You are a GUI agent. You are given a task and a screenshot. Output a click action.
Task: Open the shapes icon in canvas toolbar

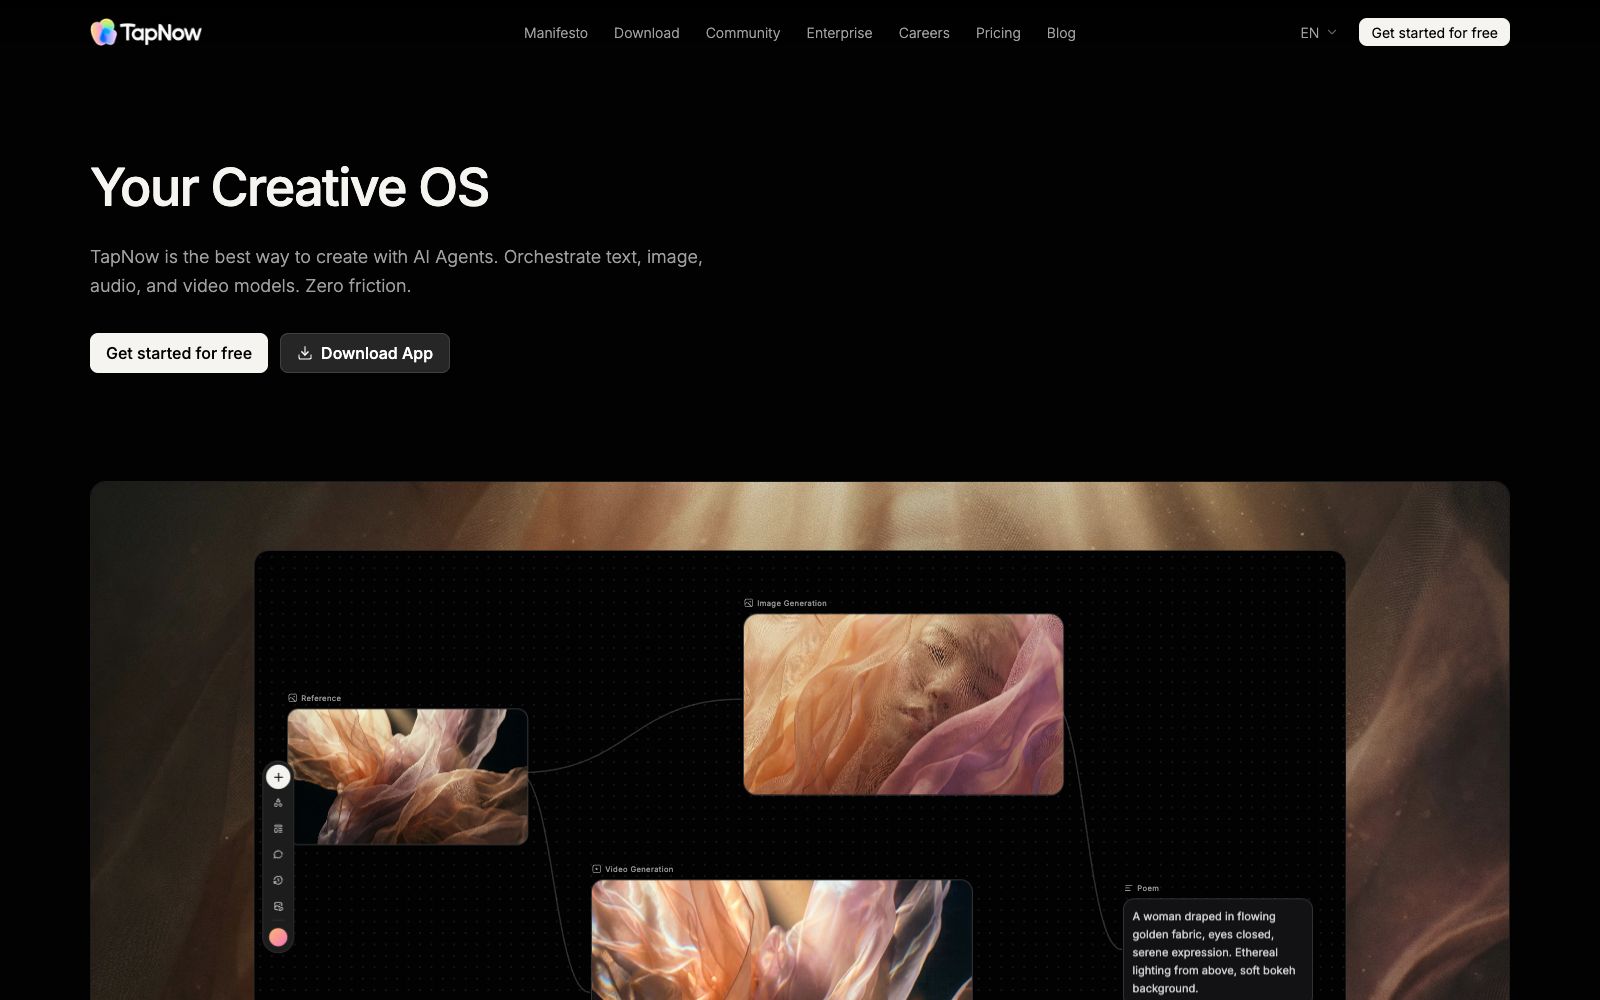(x=278, y=803)
